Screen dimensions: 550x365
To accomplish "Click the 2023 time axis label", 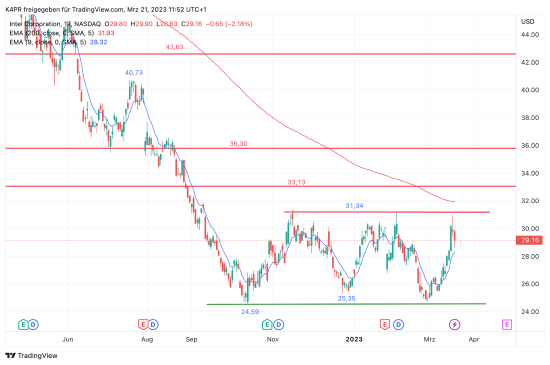I will tap(354, 339).
